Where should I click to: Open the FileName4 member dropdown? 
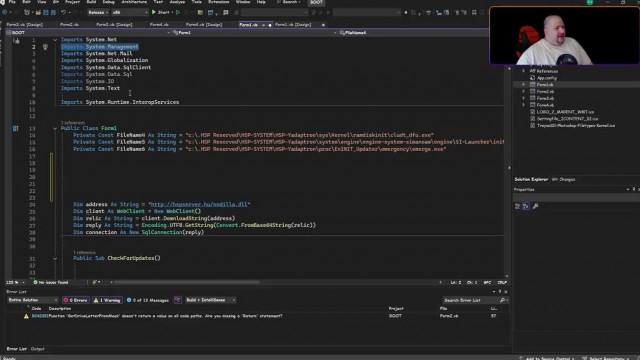coord(413,33)
